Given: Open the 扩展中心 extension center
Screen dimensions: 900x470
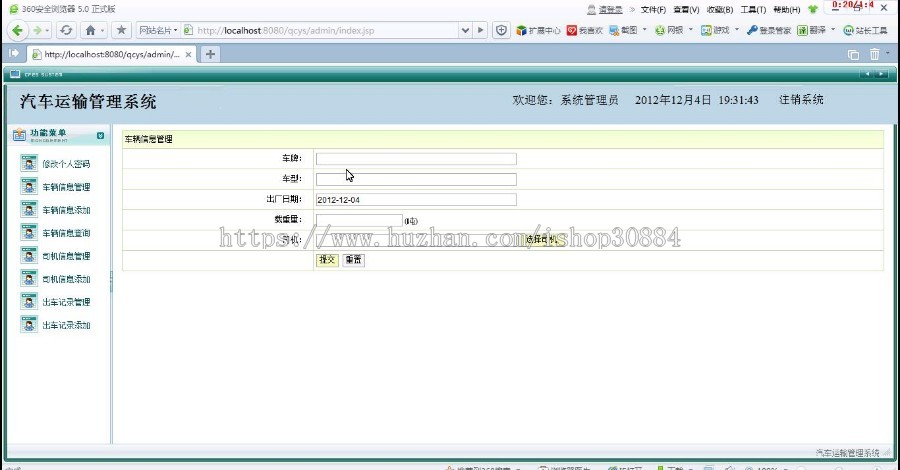Looking at the screenshot, I should 538,30.
